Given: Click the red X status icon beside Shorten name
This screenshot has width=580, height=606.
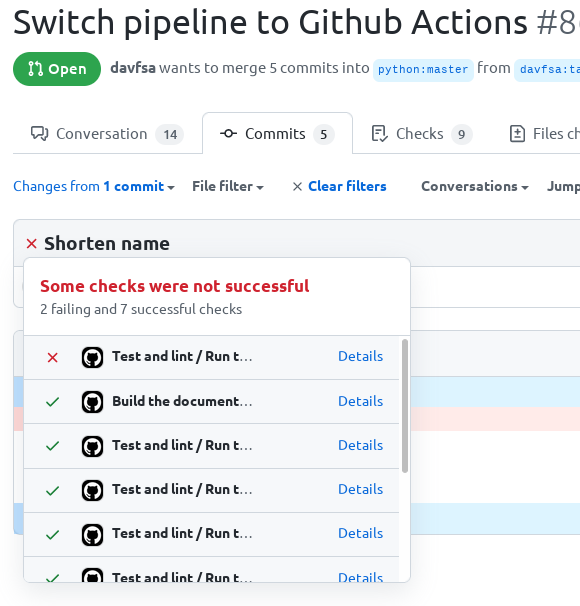Looking at the screenshot, I should 31,244.
